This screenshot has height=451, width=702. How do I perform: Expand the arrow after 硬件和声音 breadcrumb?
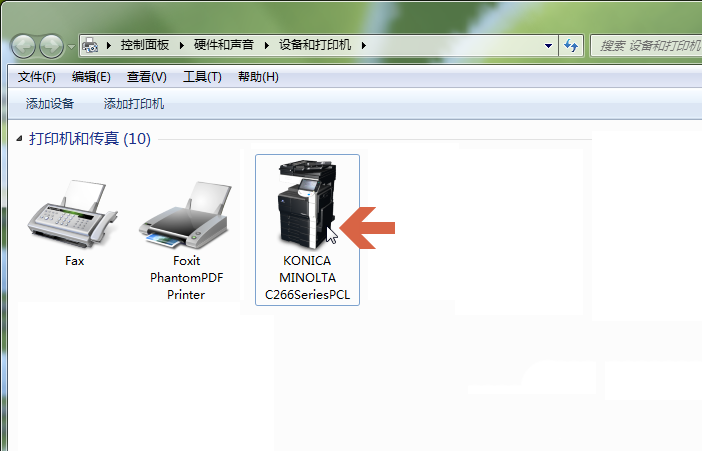tap(267, 45)
